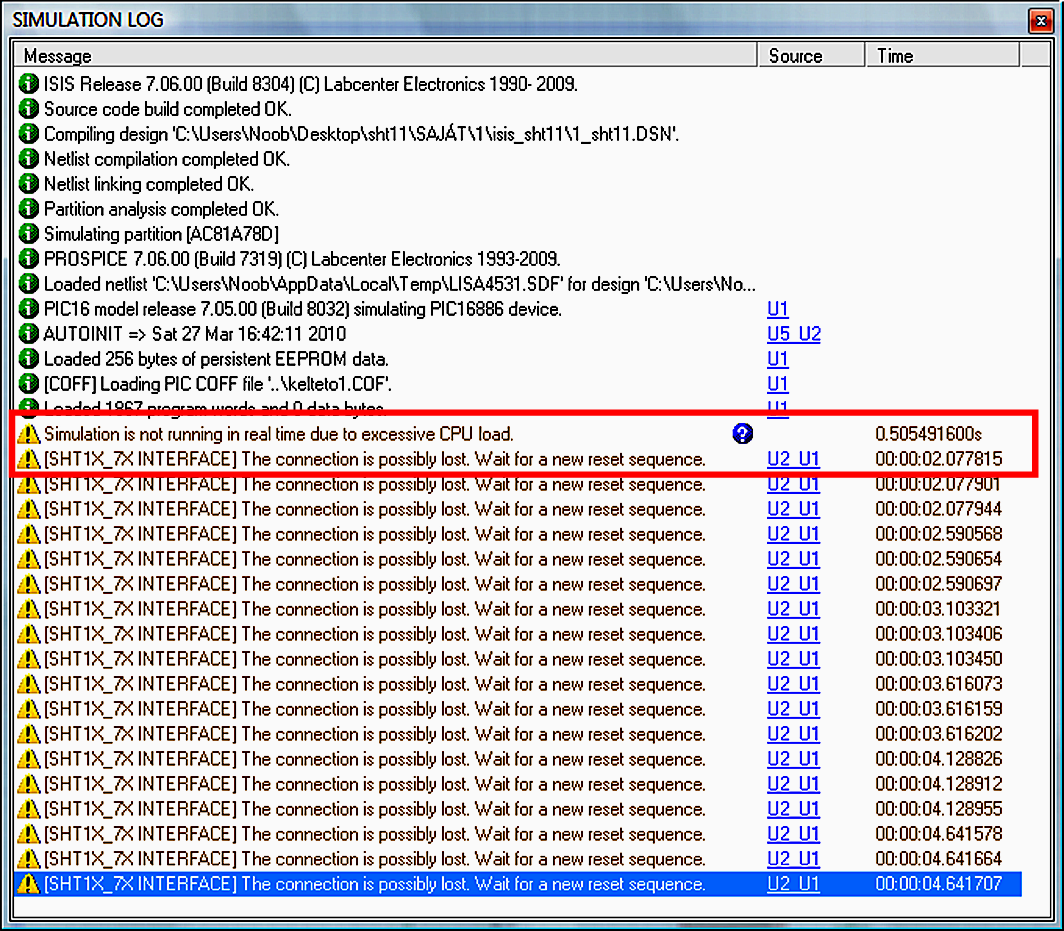The width and height of the screenshot is (1064, 931).
Task: Click info icon beside Simulating partition message
Action: (x=28, y=234)
